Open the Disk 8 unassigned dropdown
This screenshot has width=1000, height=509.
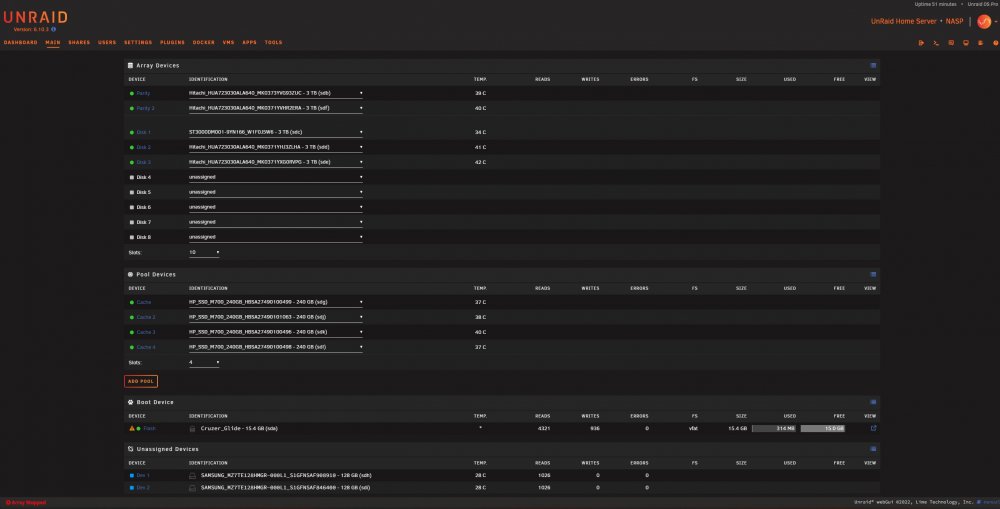click(276, 237)
